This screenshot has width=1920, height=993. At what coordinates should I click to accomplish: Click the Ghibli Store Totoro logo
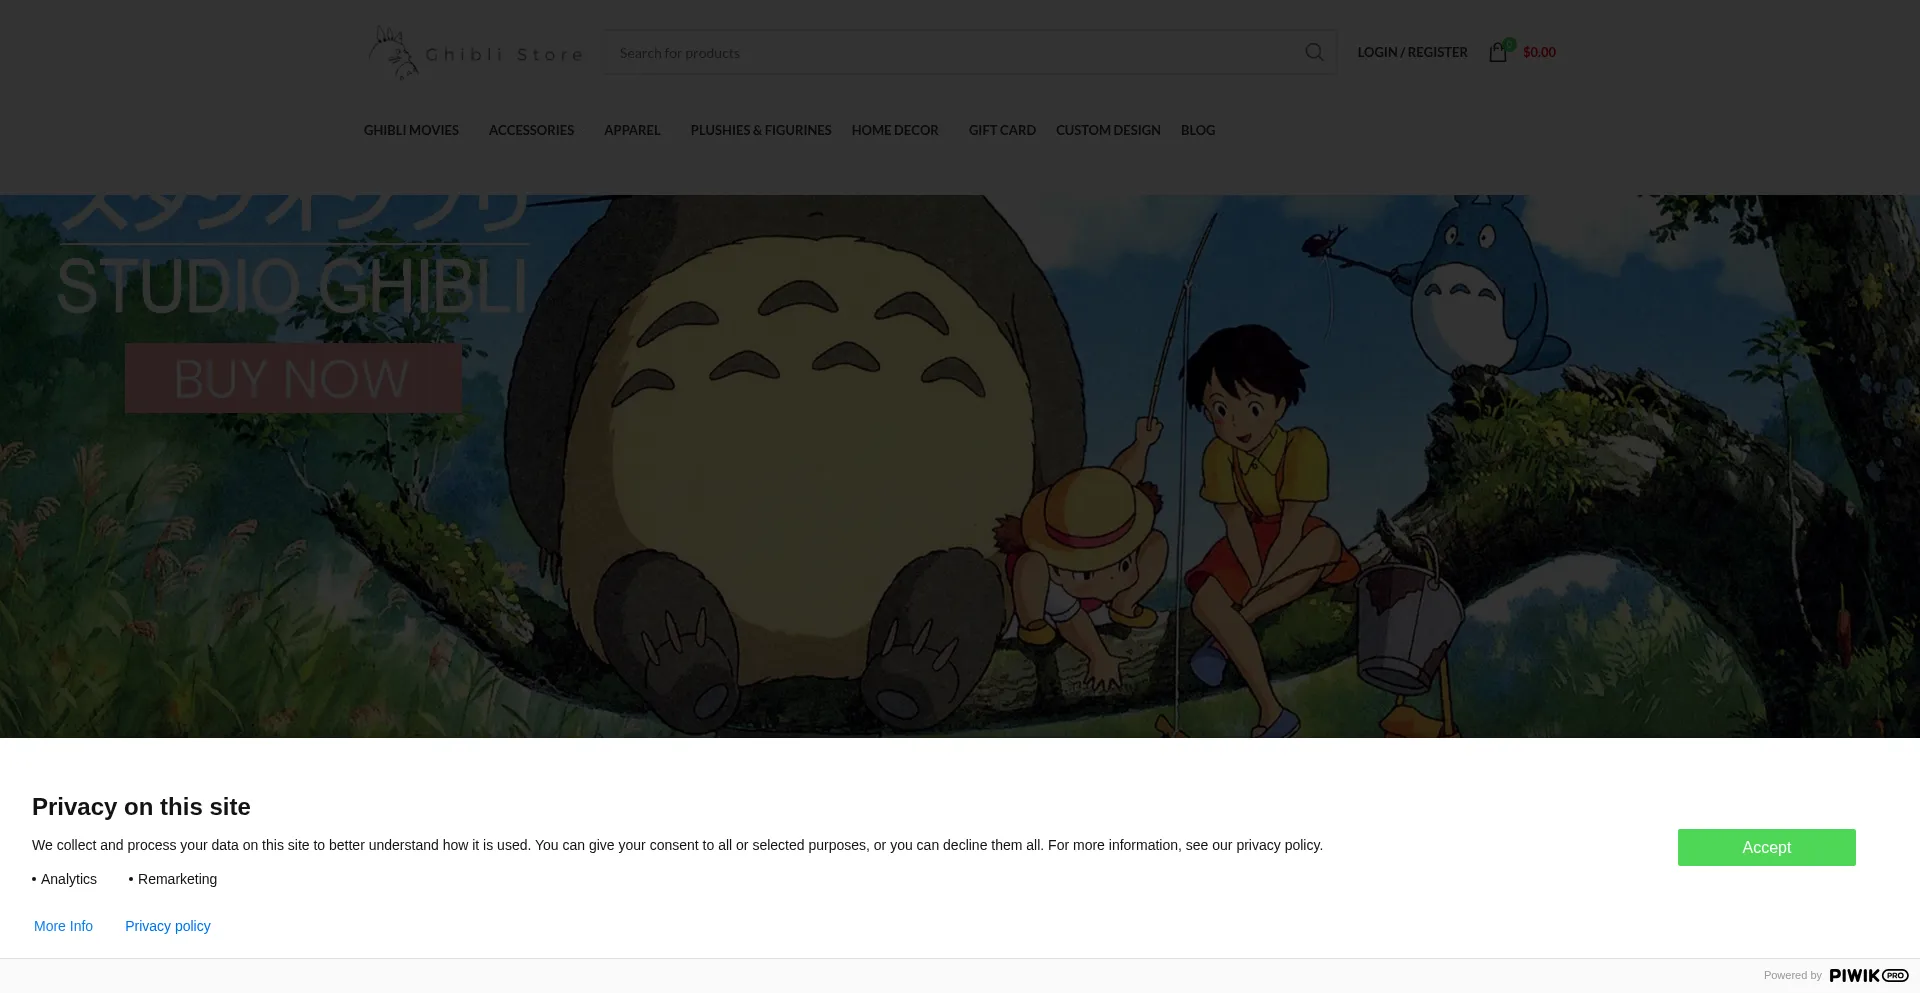coord(474,52)
